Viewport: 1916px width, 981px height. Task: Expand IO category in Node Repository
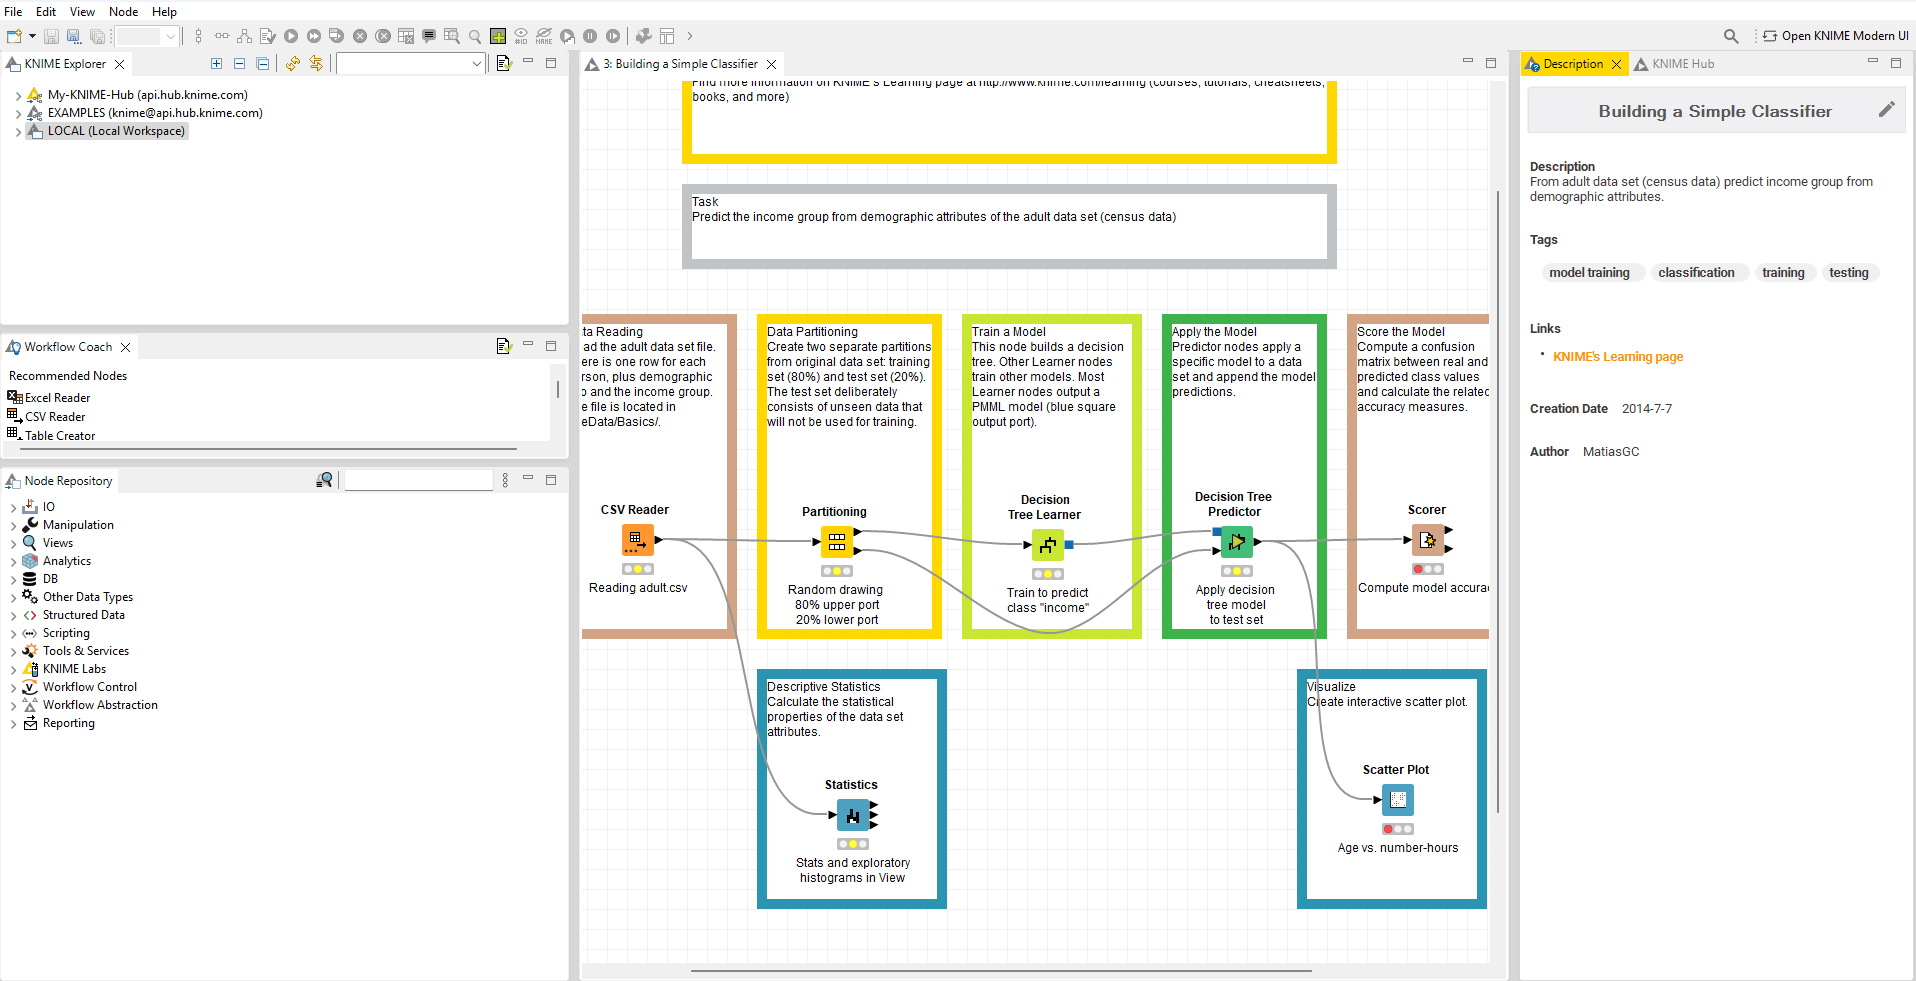click(x=13, y=508)
